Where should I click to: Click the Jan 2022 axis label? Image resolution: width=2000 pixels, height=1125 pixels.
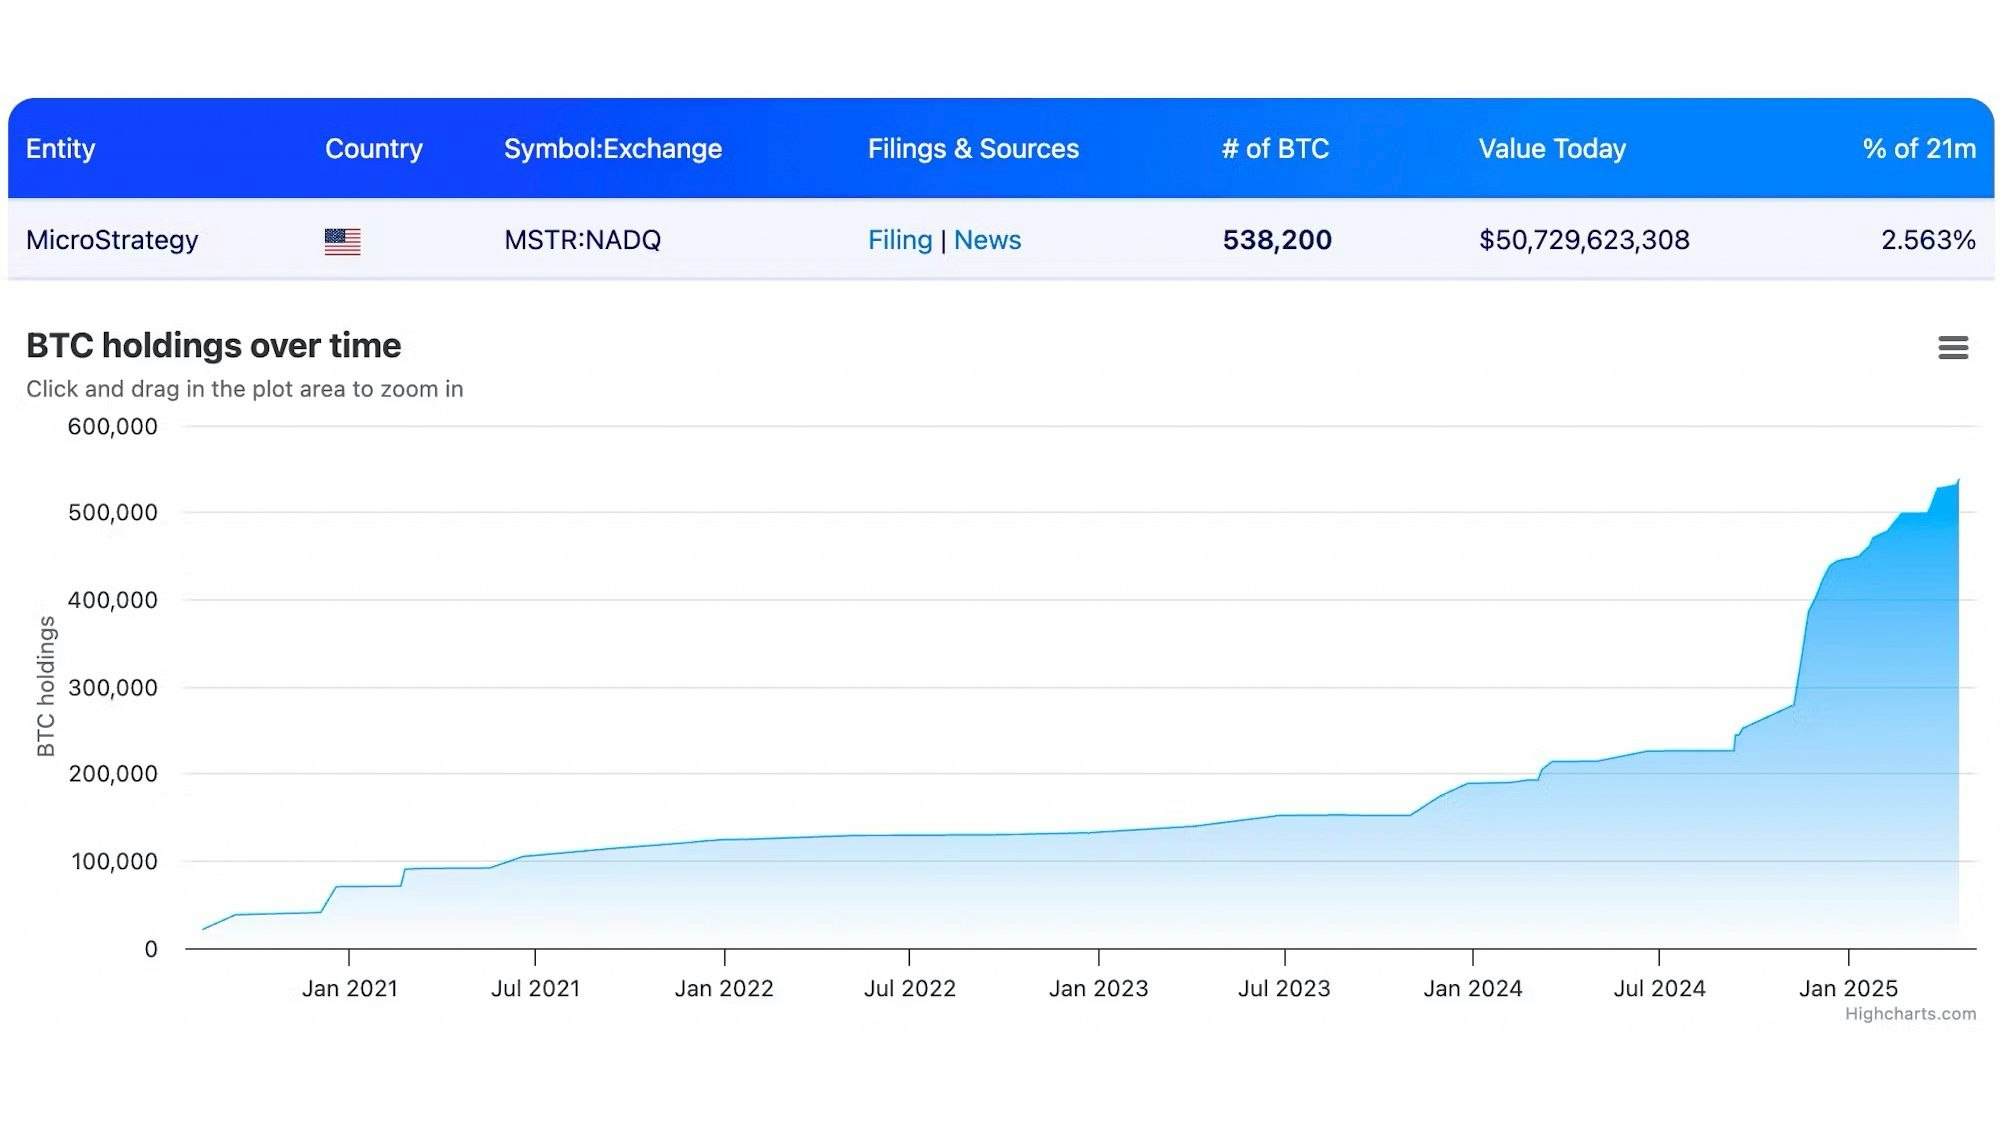(x=724, y=989)
